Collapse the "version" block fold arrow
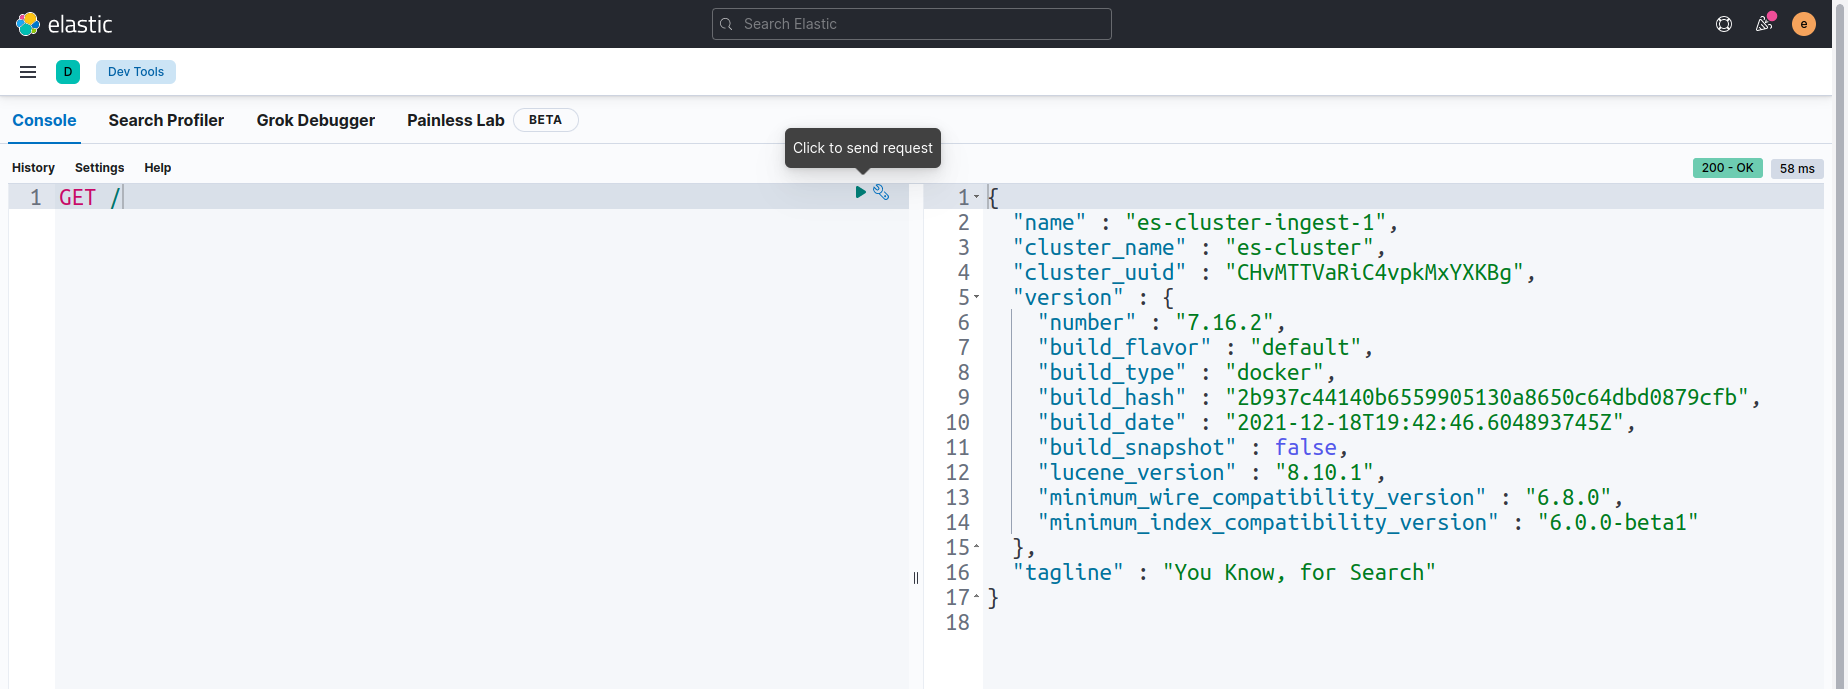The width and height of the screenshot is (1848, 689). pos(977,297)
